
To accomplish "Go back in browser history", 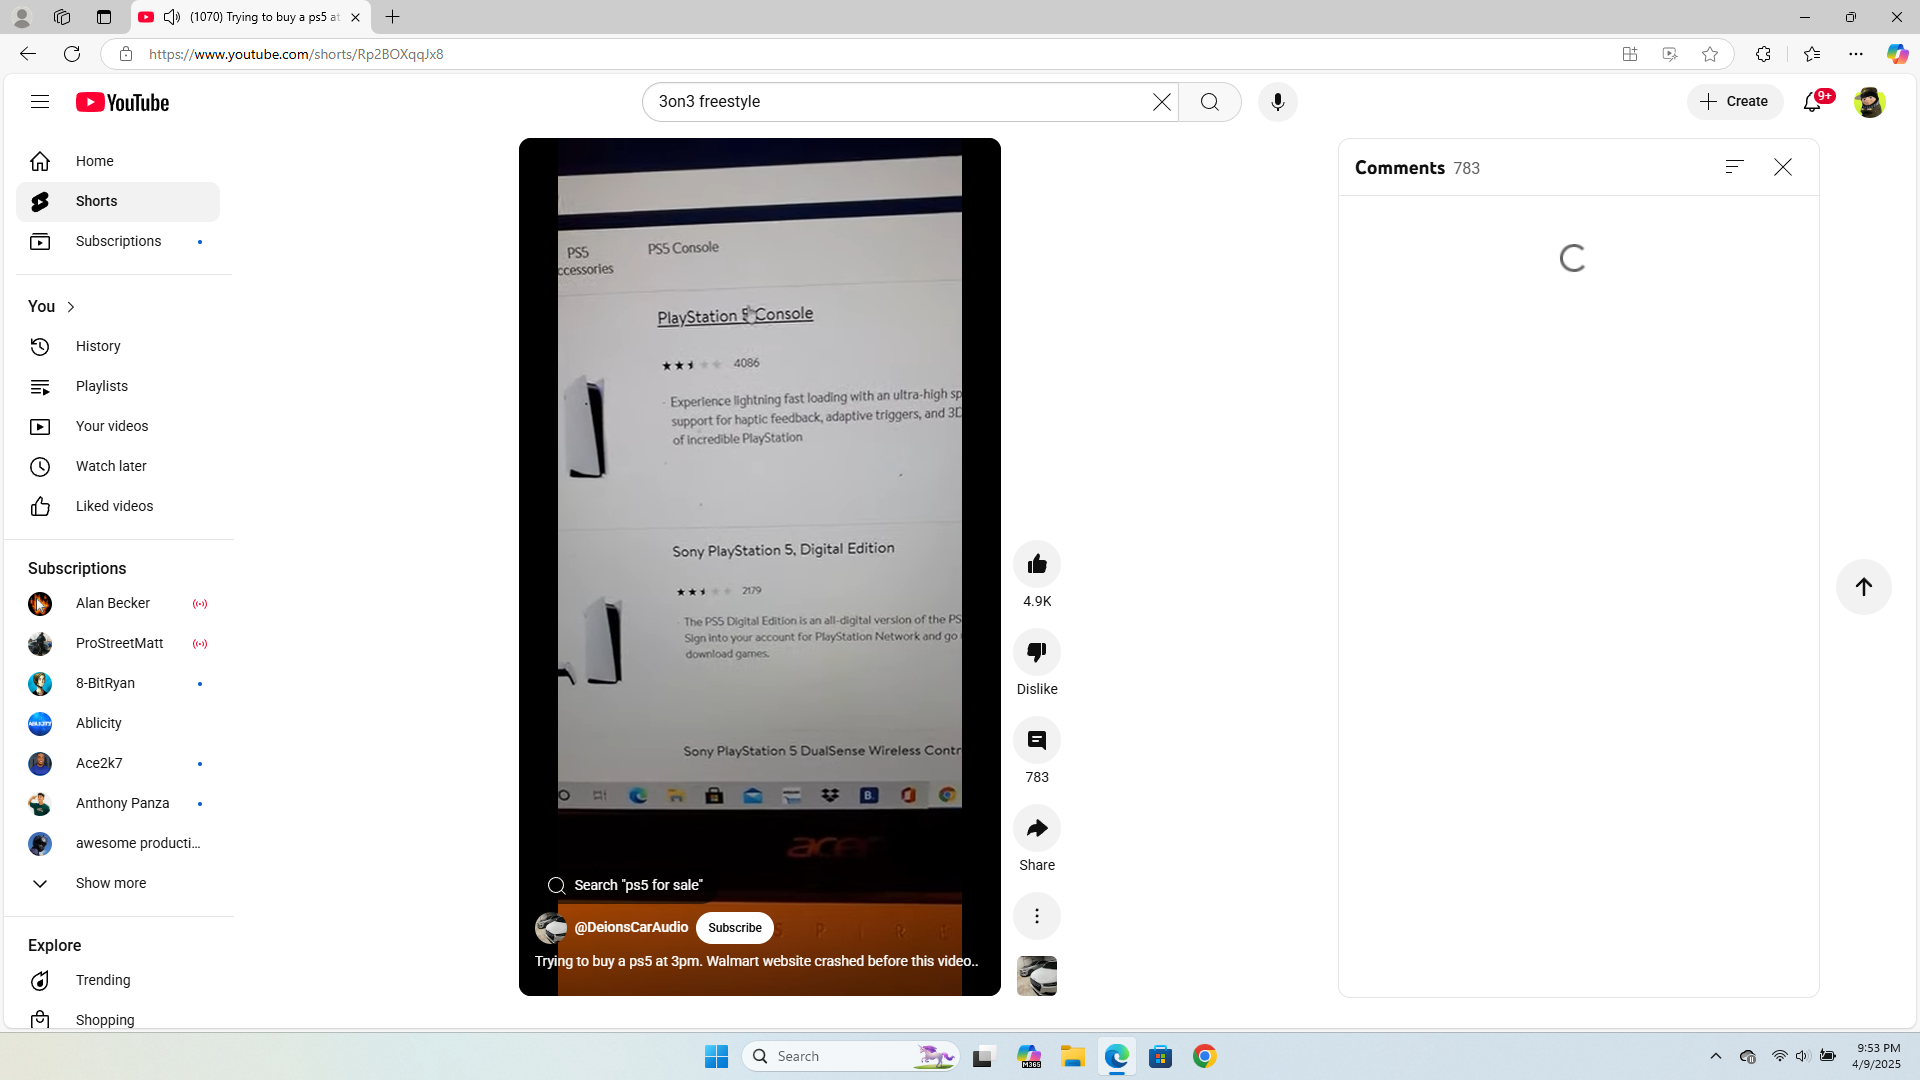I will point(28,54).
